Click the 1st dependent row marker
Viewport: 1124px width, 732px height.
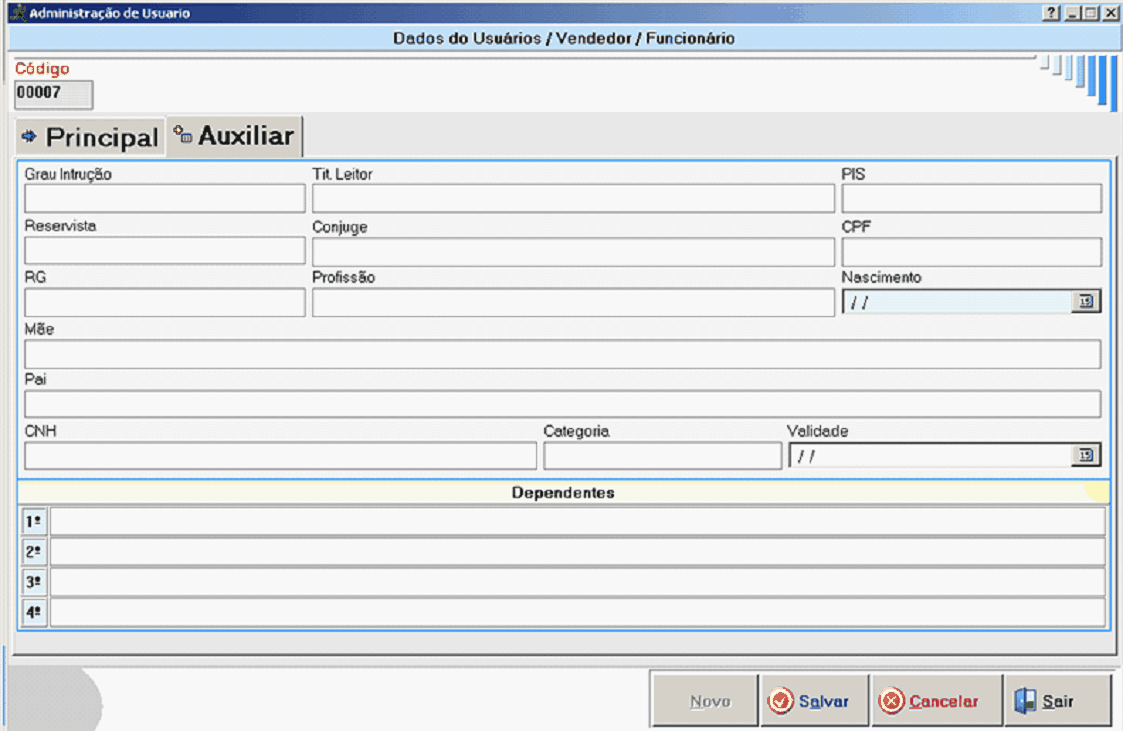33,522
